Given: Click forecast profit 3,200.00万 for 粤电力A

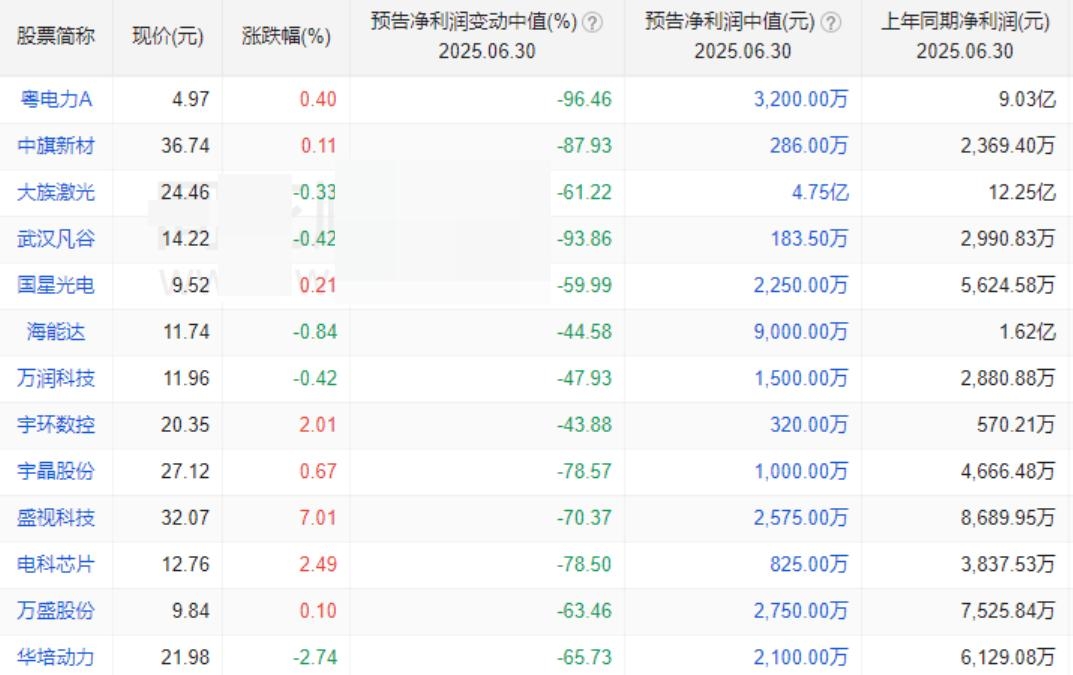Looking at the screenshot, I should click(801, 99).
